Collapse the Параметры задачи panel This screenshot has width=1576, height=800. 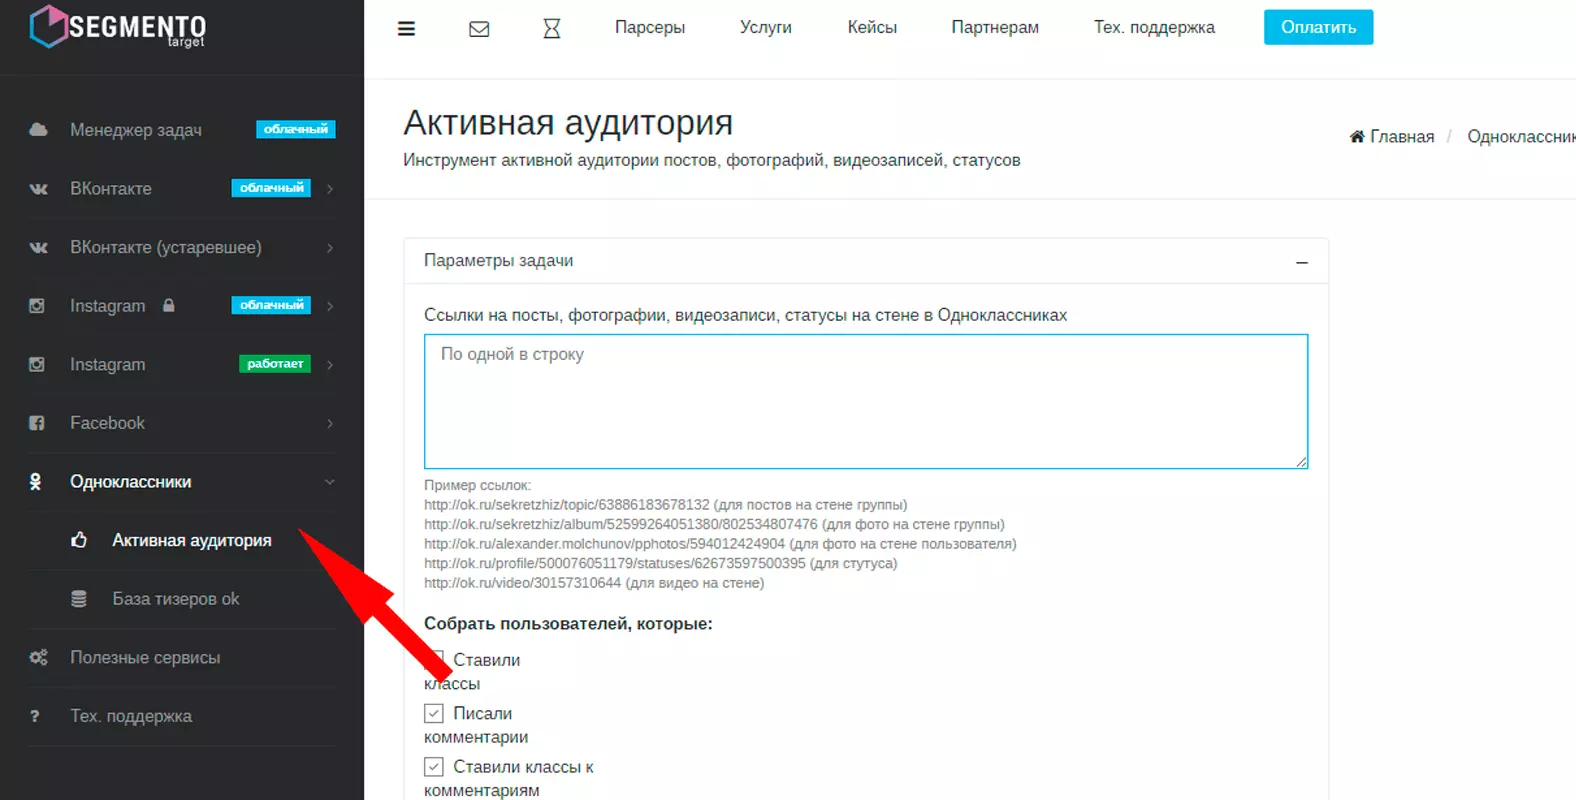point(1301,262)
